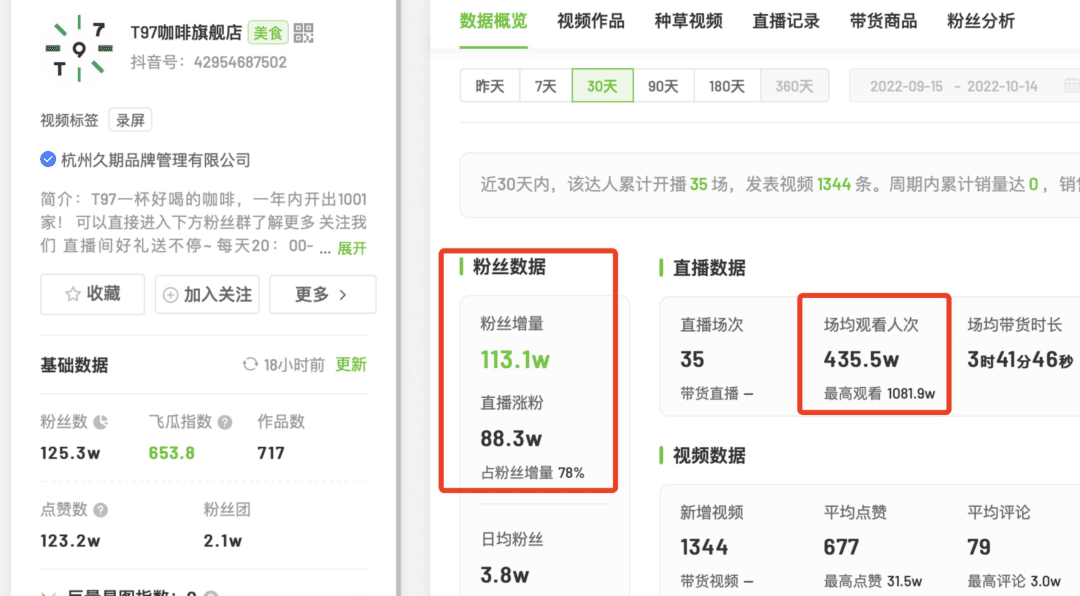Screen dimensions: 1080x596
Task: Click the 日均粉丝 value 3.8w
Action: pyautogui.click(x=505, y=575)
